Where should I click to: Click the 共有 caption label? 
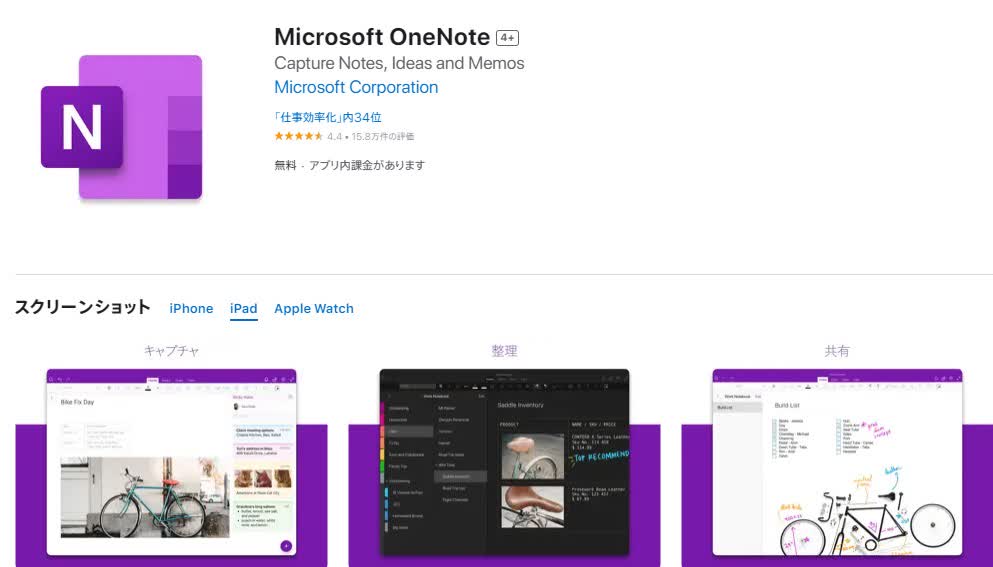tap(837, 350)
